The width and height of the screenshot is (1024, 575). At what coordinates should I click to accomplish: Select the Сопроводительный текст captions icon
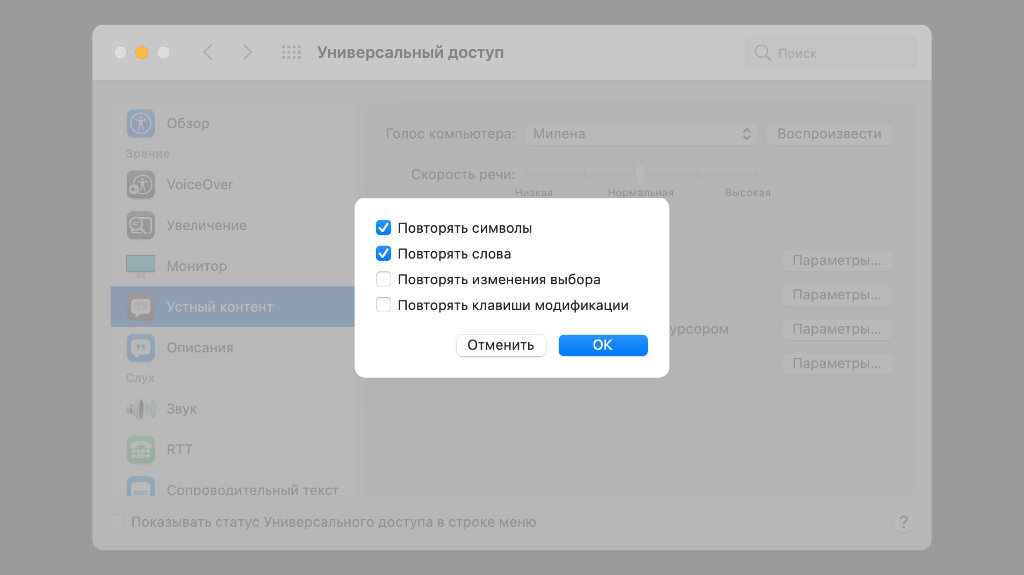tap(140, 487)
